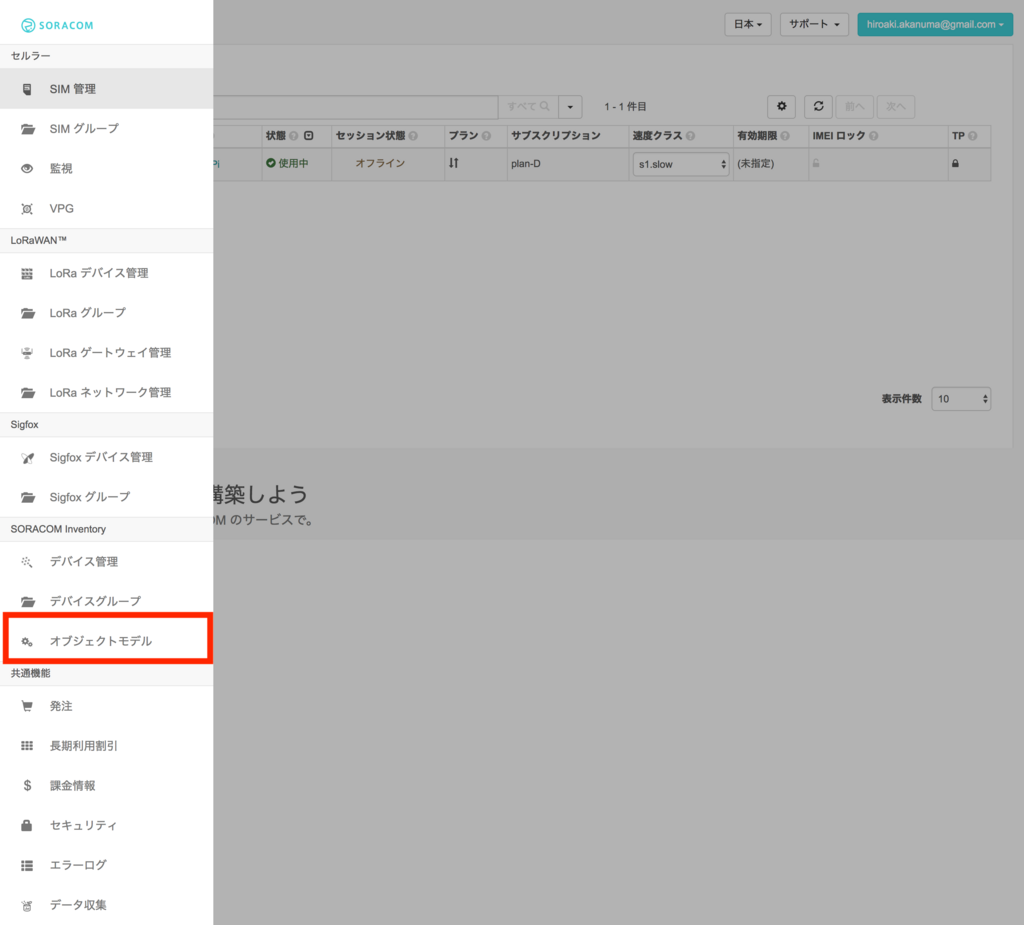Click the 前へ pagination button
This screenshot has width=1024, height=925.
point(854,106)
